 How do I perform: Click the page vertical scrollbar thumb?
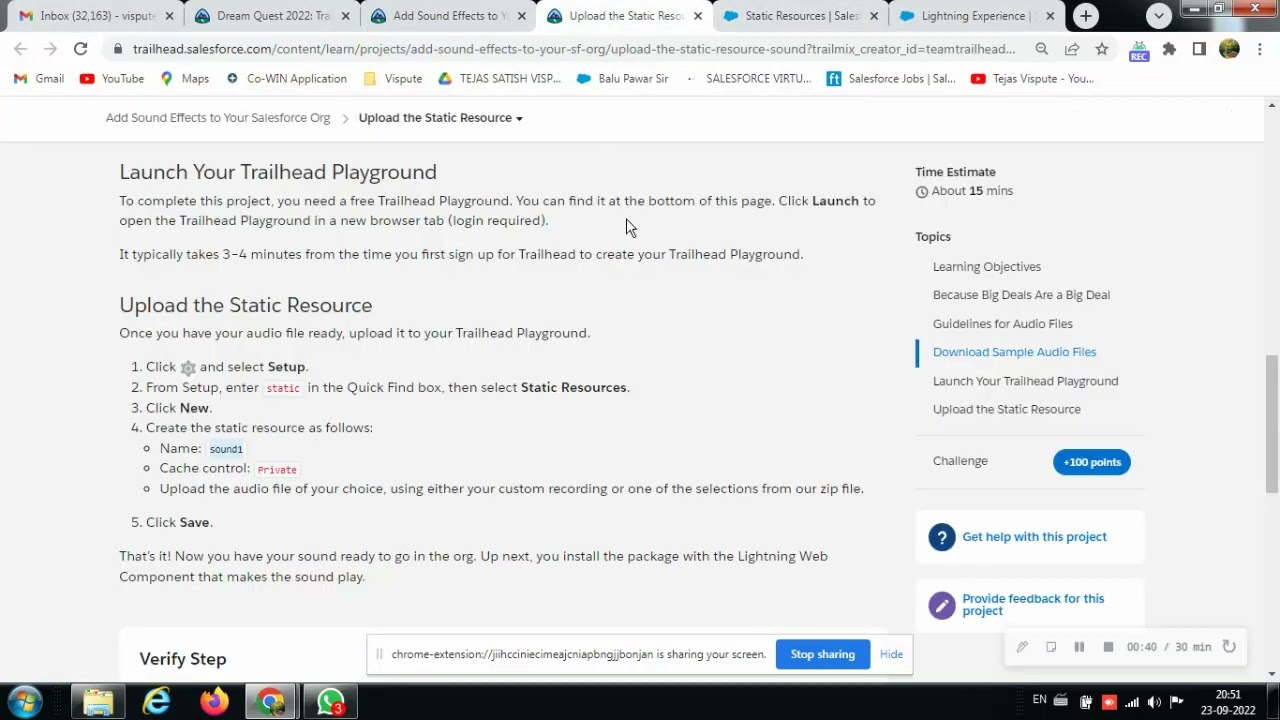(1272, 424)
